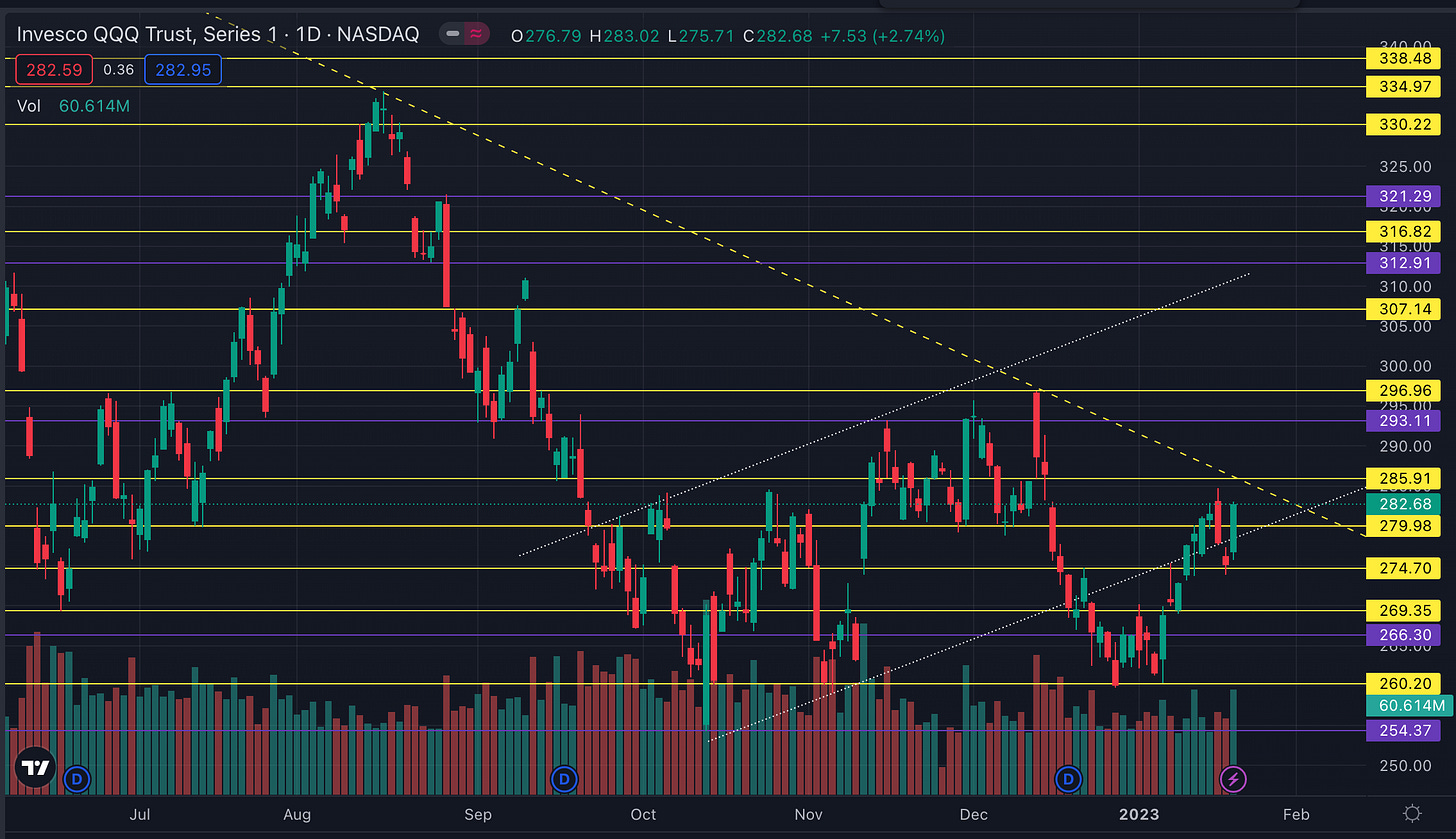The width and height of the screenshot is (1456, 839).
Task: Click the blue 282.95 buy price button
Action: coord(183,70)
